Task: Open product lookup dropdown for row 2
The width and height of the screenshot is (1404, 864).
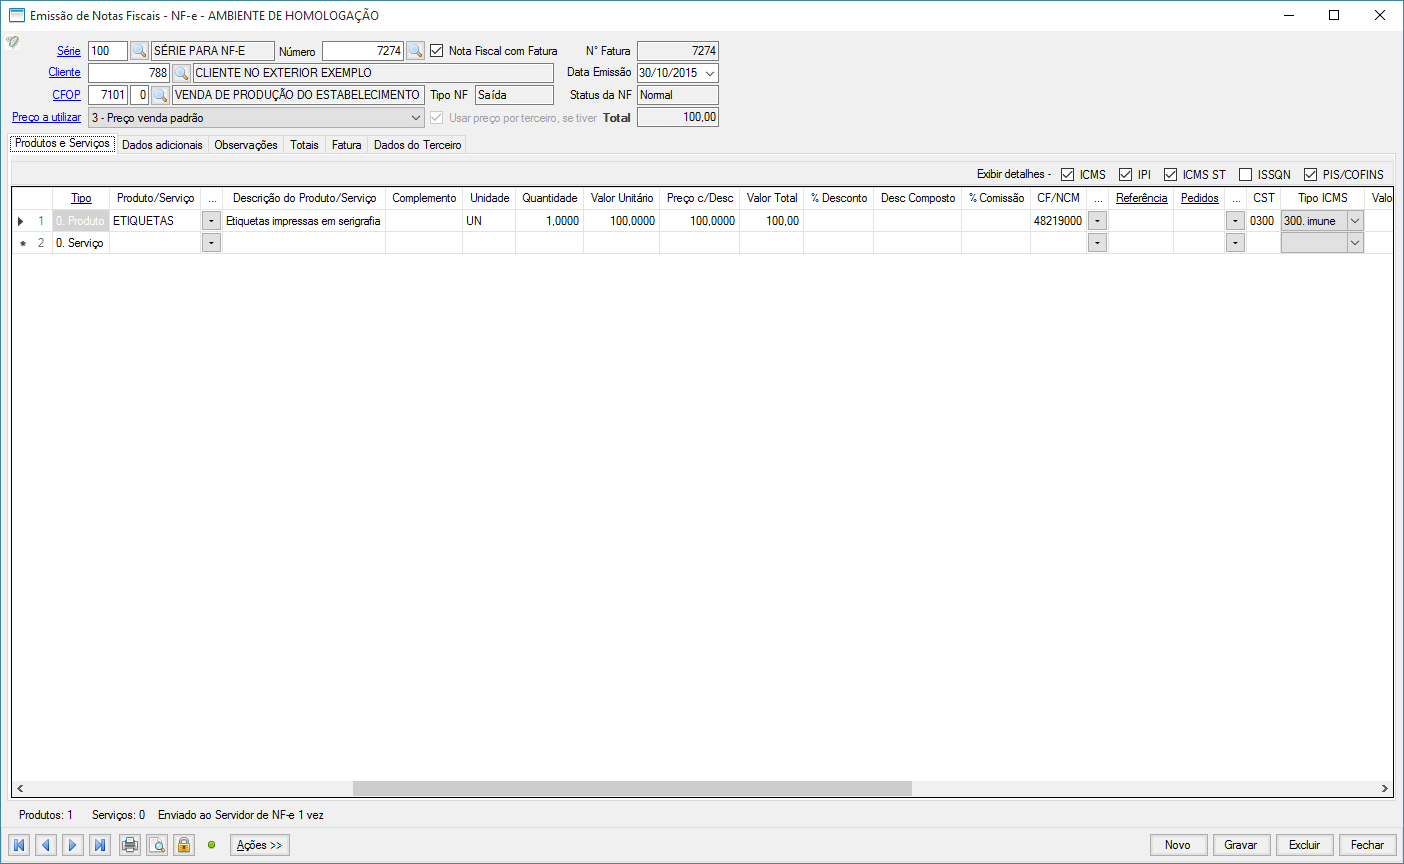Action: (x=211, y=243)
